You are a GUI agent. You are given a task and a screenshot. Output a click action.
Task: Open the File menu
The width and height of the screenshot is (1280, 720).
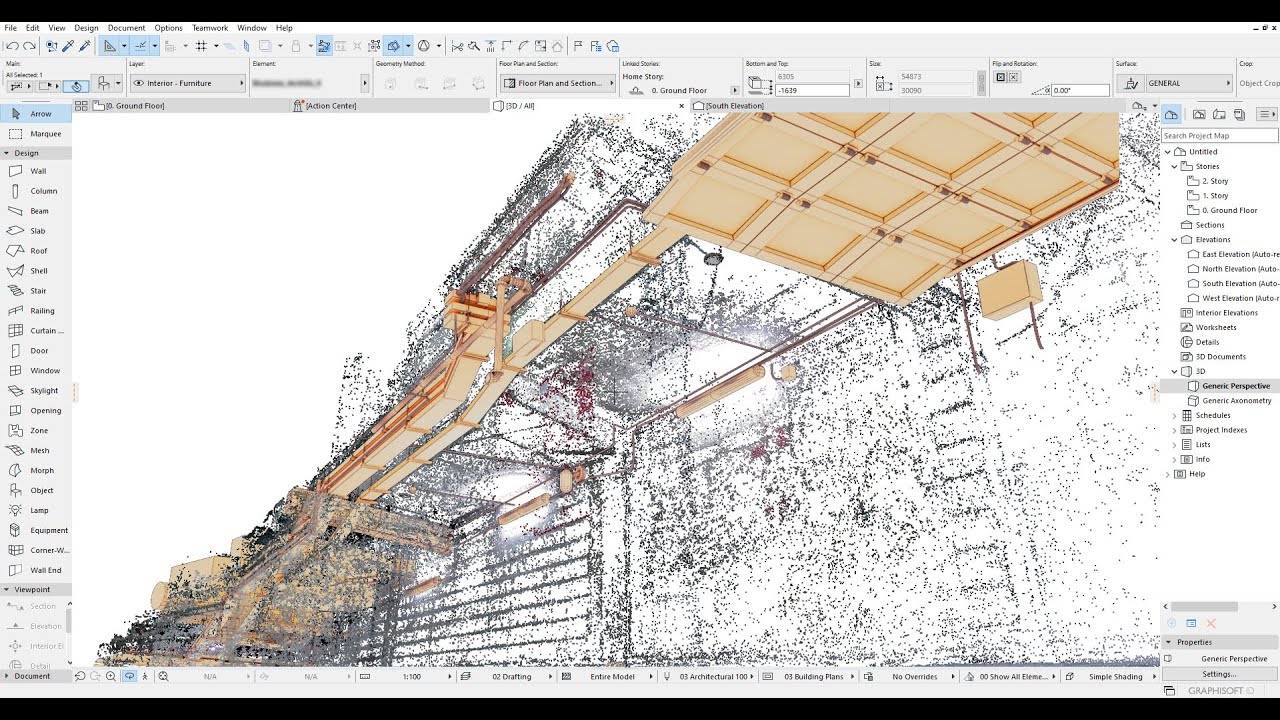tap(10, 28)
